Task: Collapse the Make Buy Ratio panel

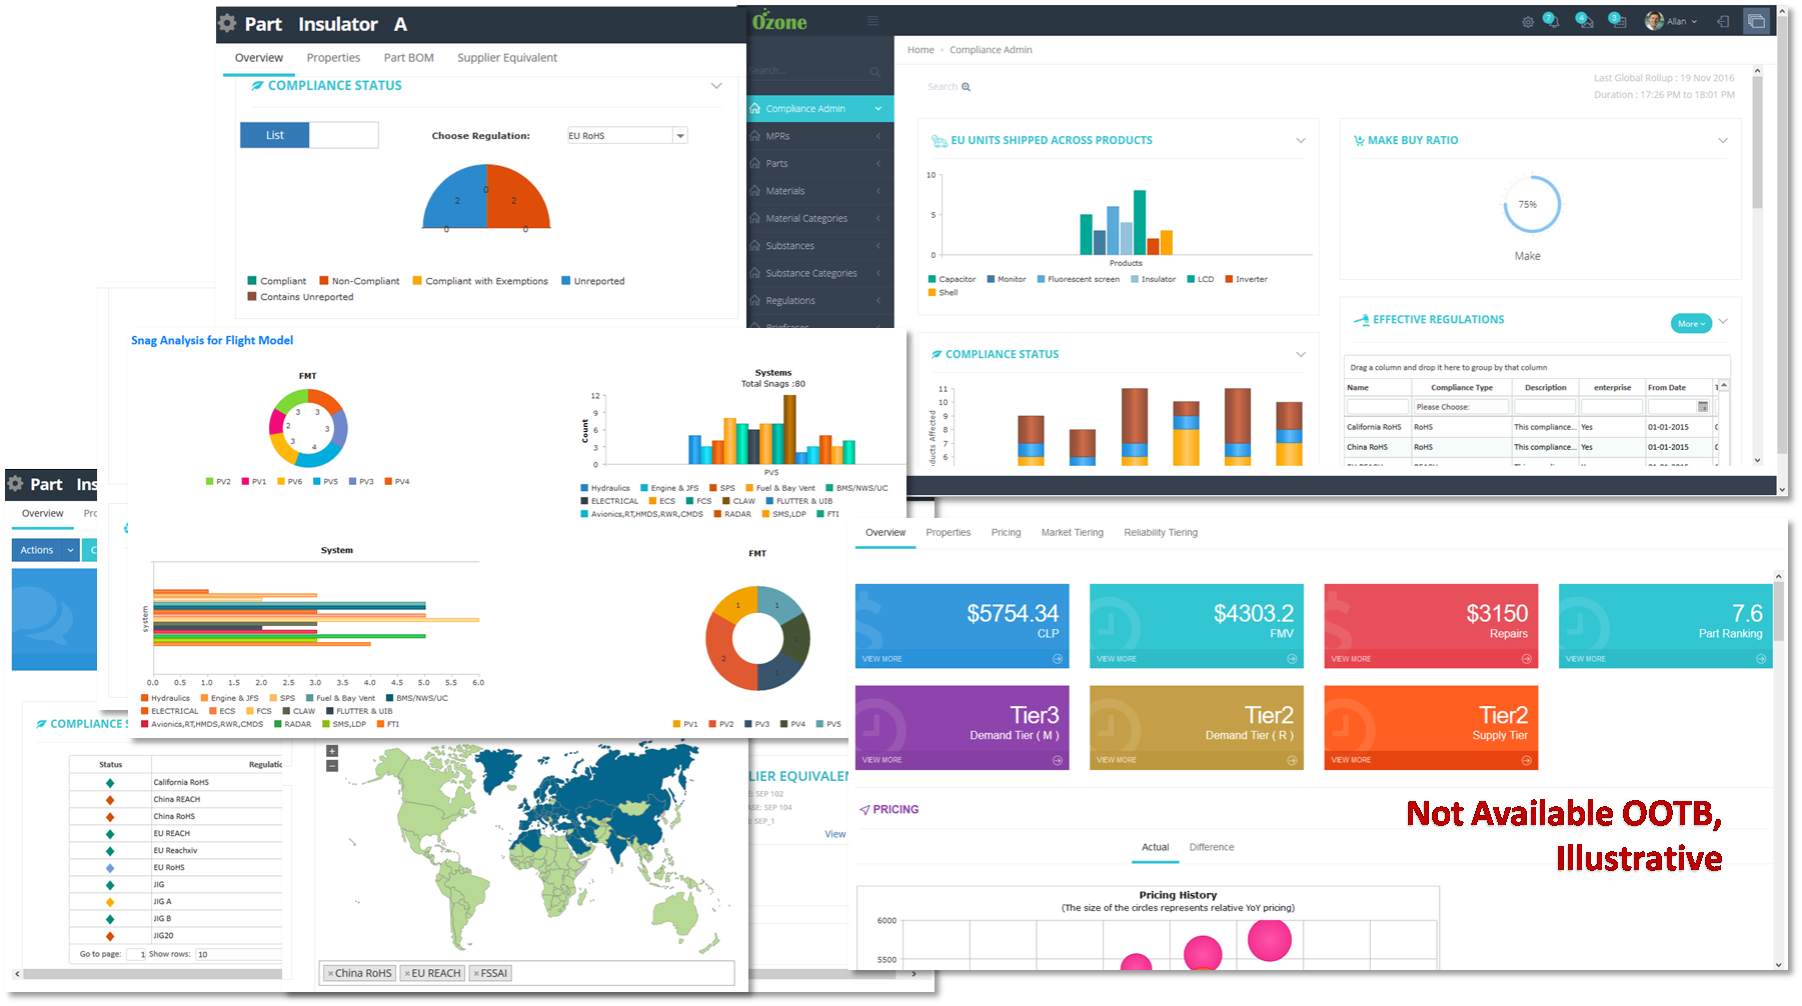Action: (1722, 141)
